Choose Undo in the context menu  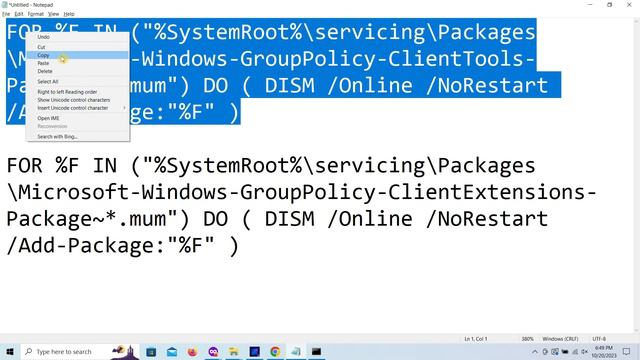[78, 37]
